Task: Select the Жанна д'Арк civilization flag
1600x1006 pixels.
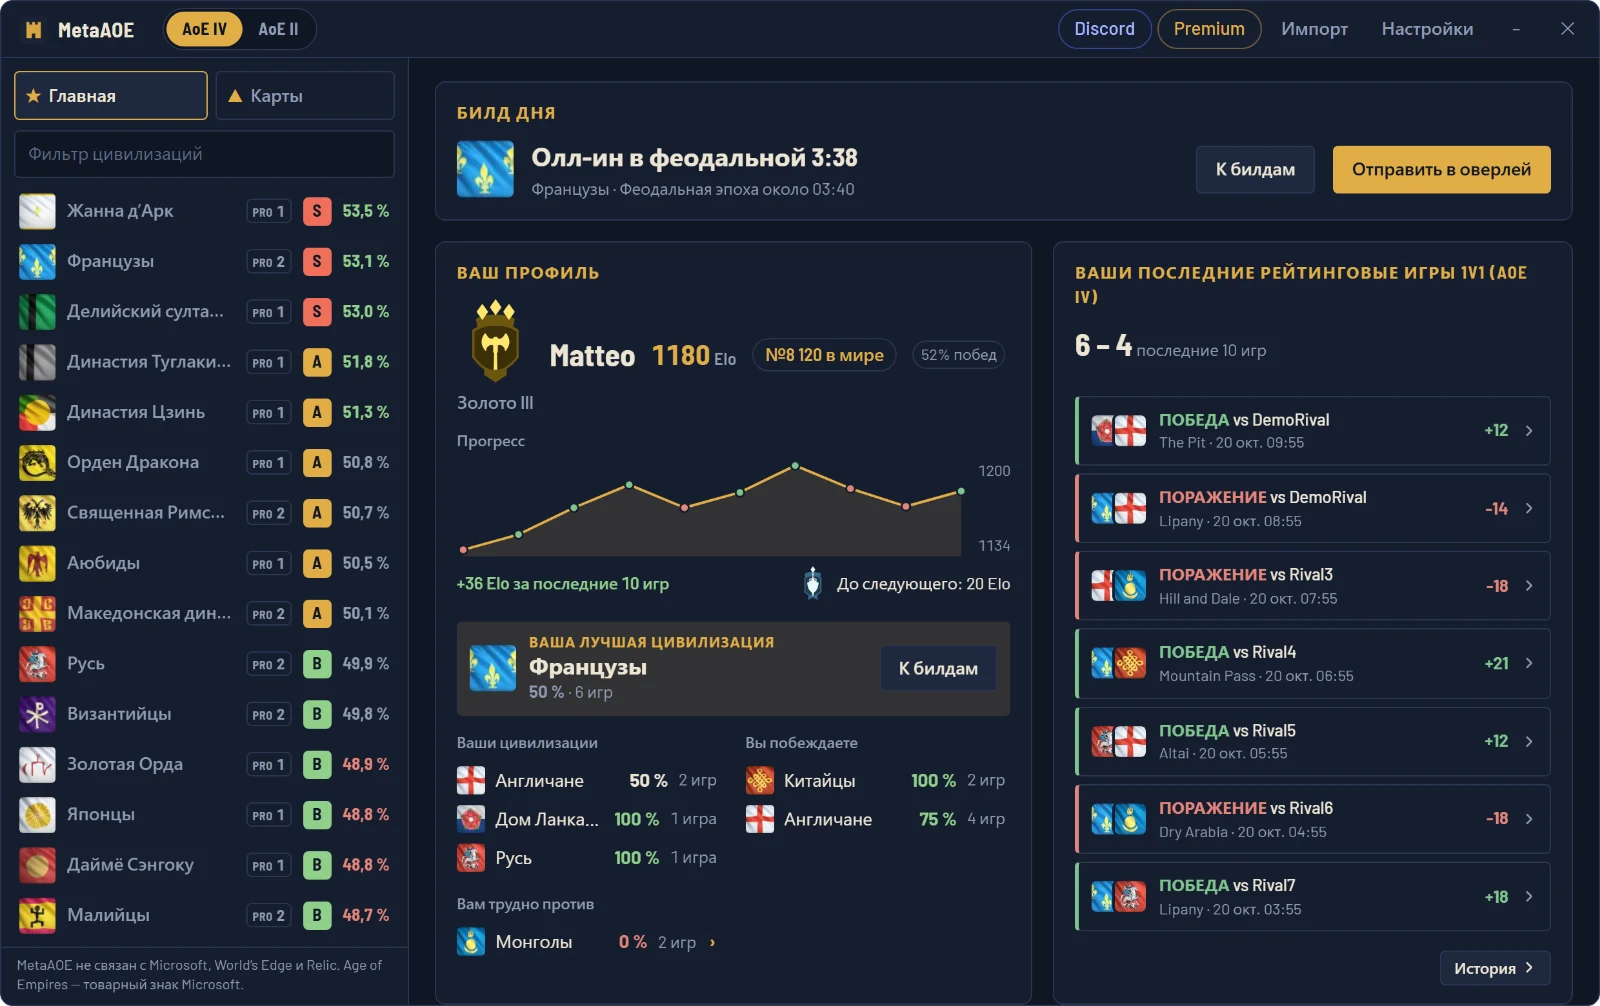Action: point(37,211)
